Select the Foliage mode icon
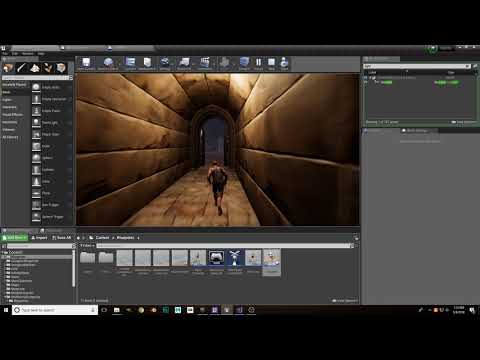Screen dimensions: 480x360 (48, 68)
